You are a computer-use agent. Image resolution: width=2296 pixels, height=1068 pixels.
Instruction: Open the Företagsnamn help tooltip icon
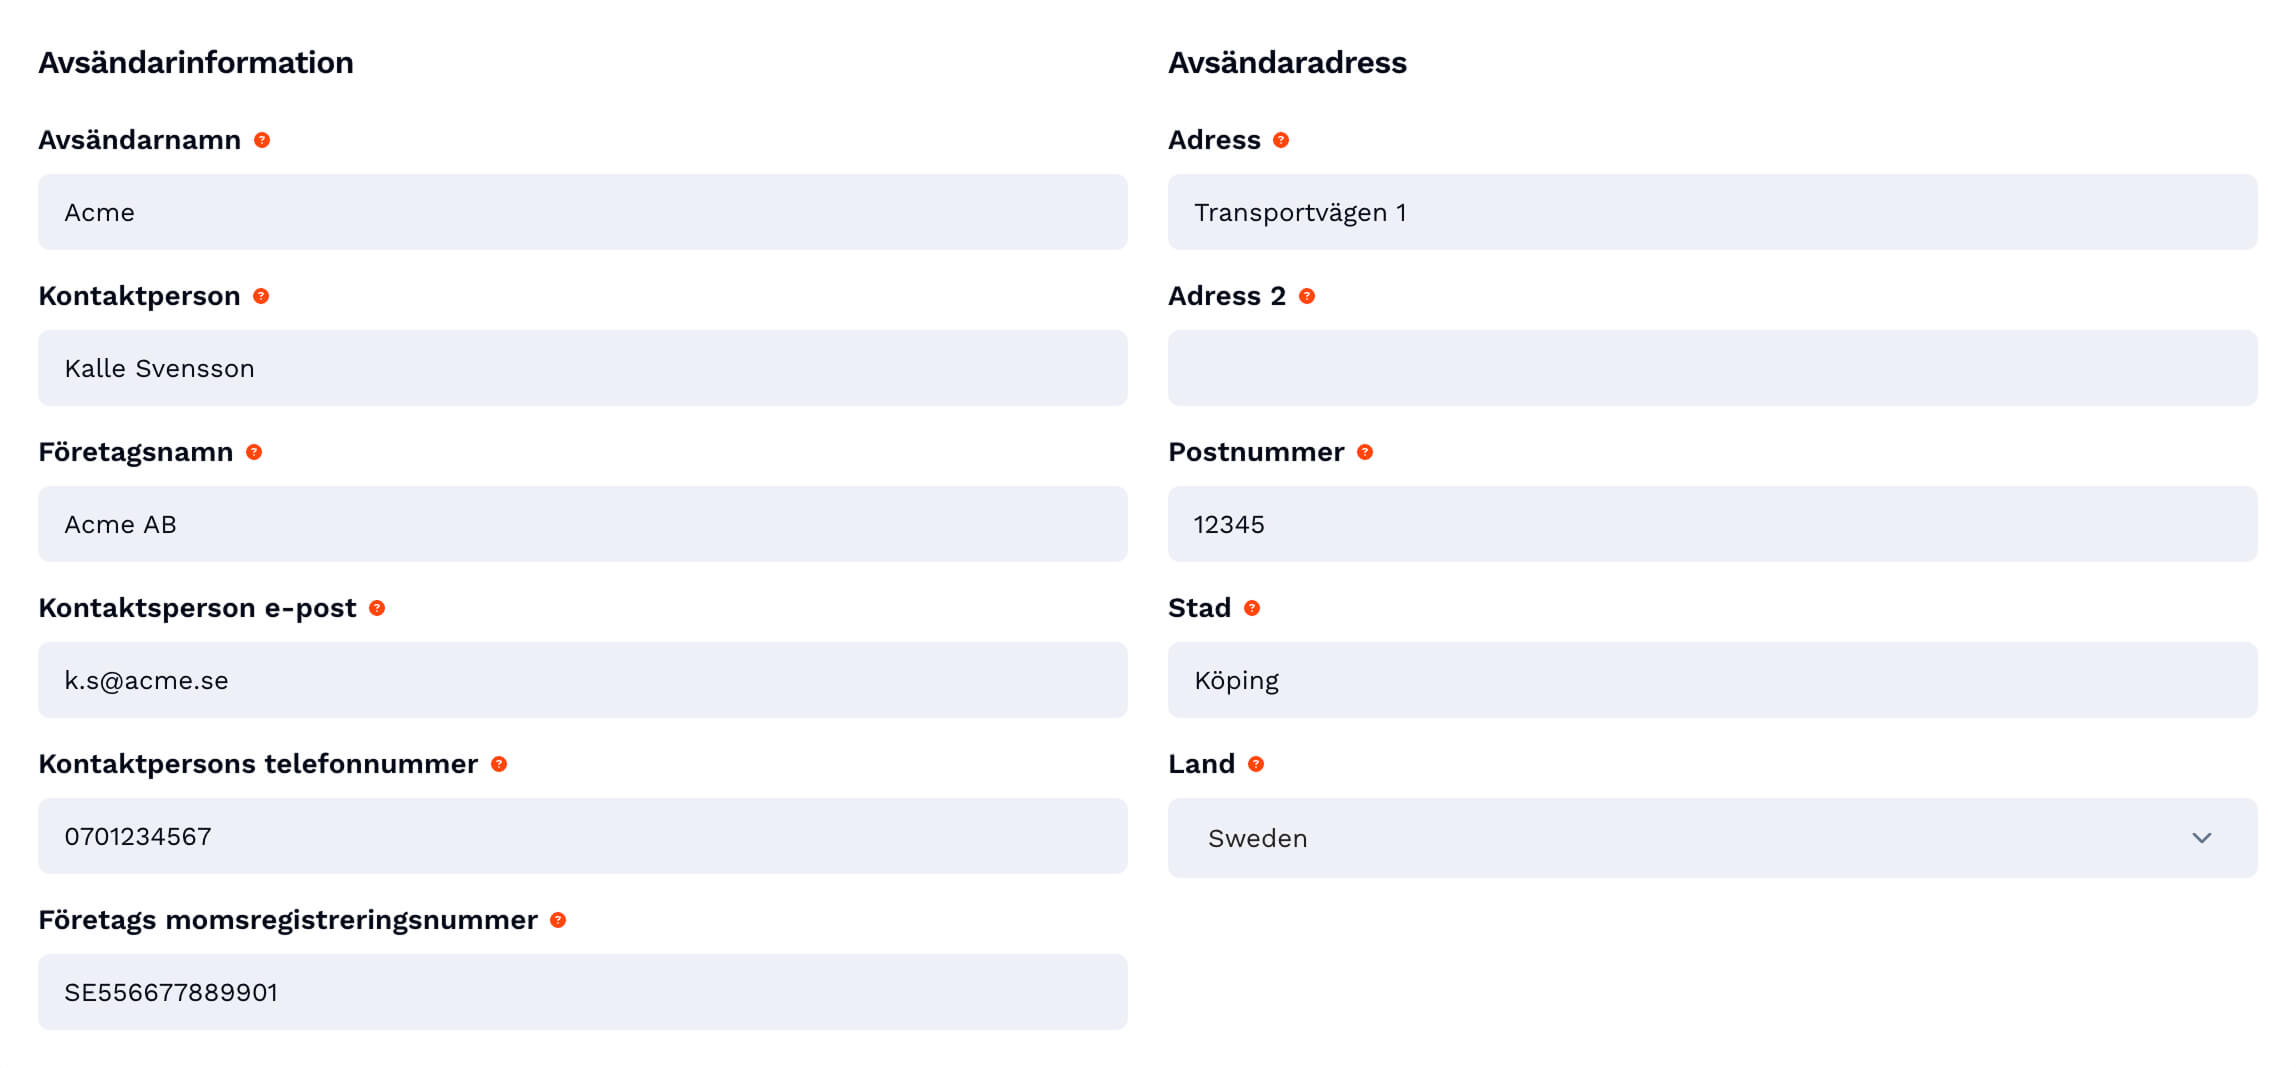254,452
